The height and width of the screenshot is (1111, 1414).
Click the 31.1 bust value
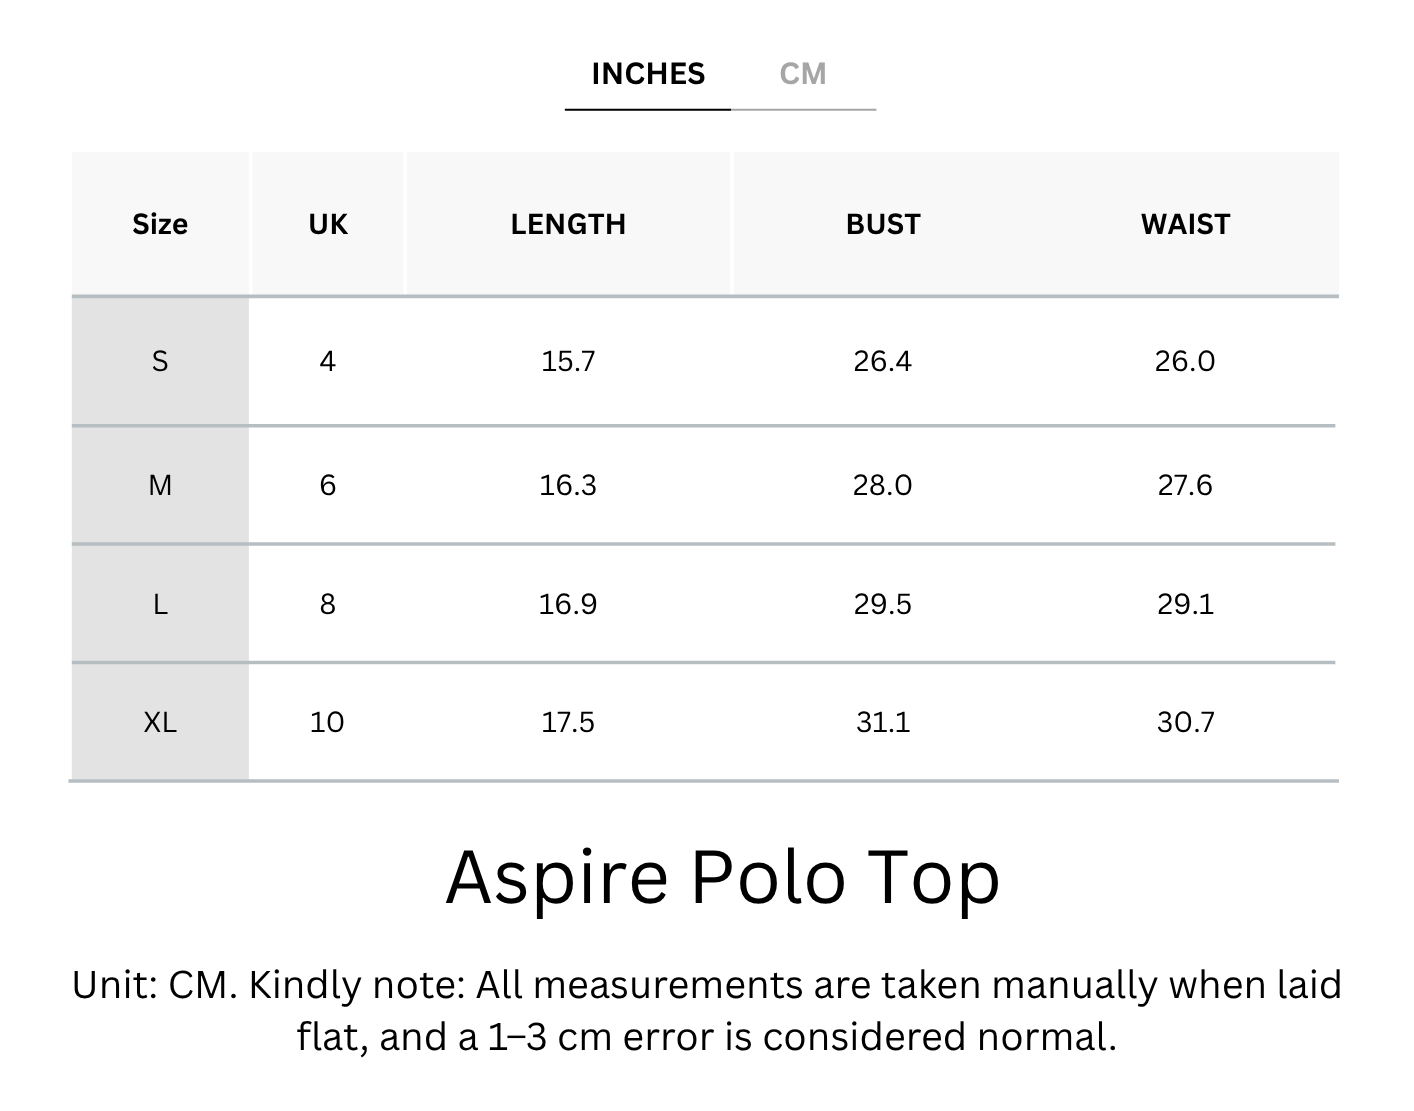(883, 722)
